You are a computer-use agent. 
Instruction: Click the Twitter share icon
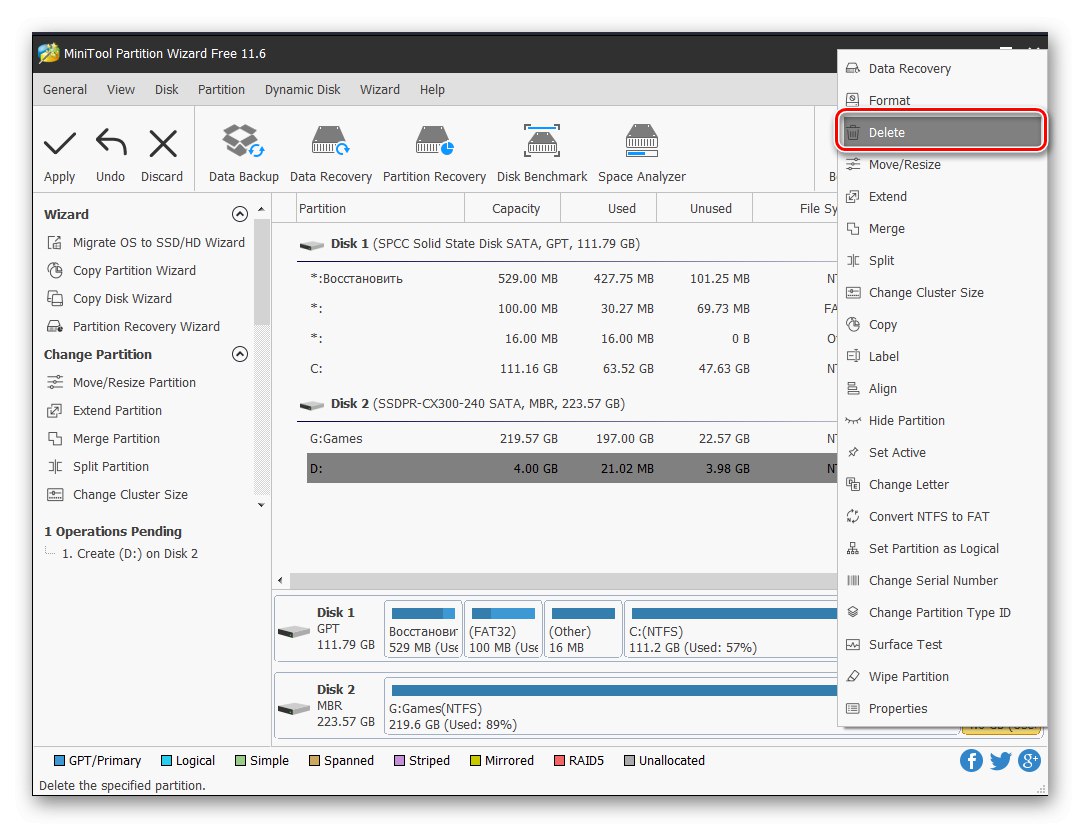click(1000, 760)
